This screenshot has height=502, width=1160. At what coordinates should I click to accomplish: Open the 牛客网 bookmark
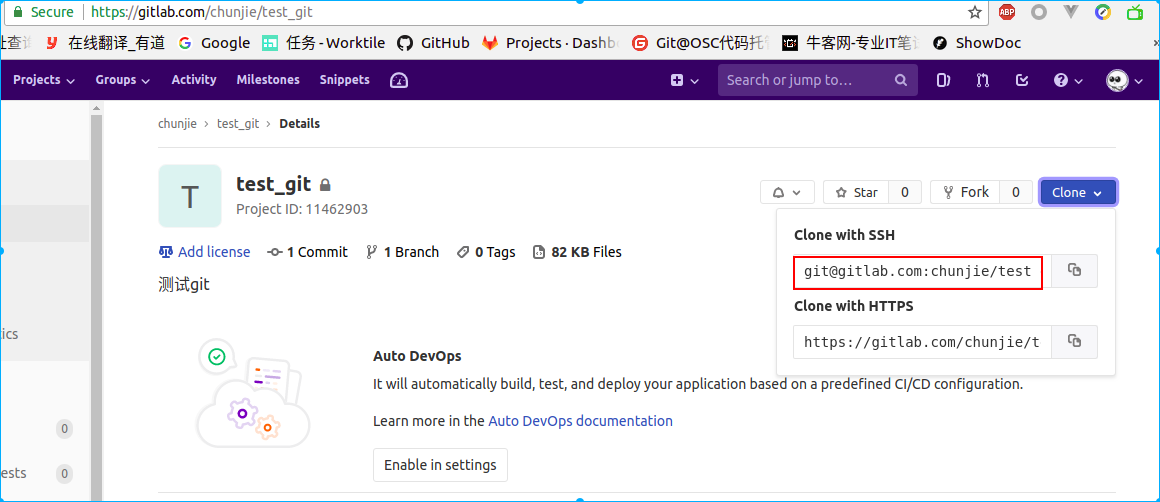click(851, 43)
